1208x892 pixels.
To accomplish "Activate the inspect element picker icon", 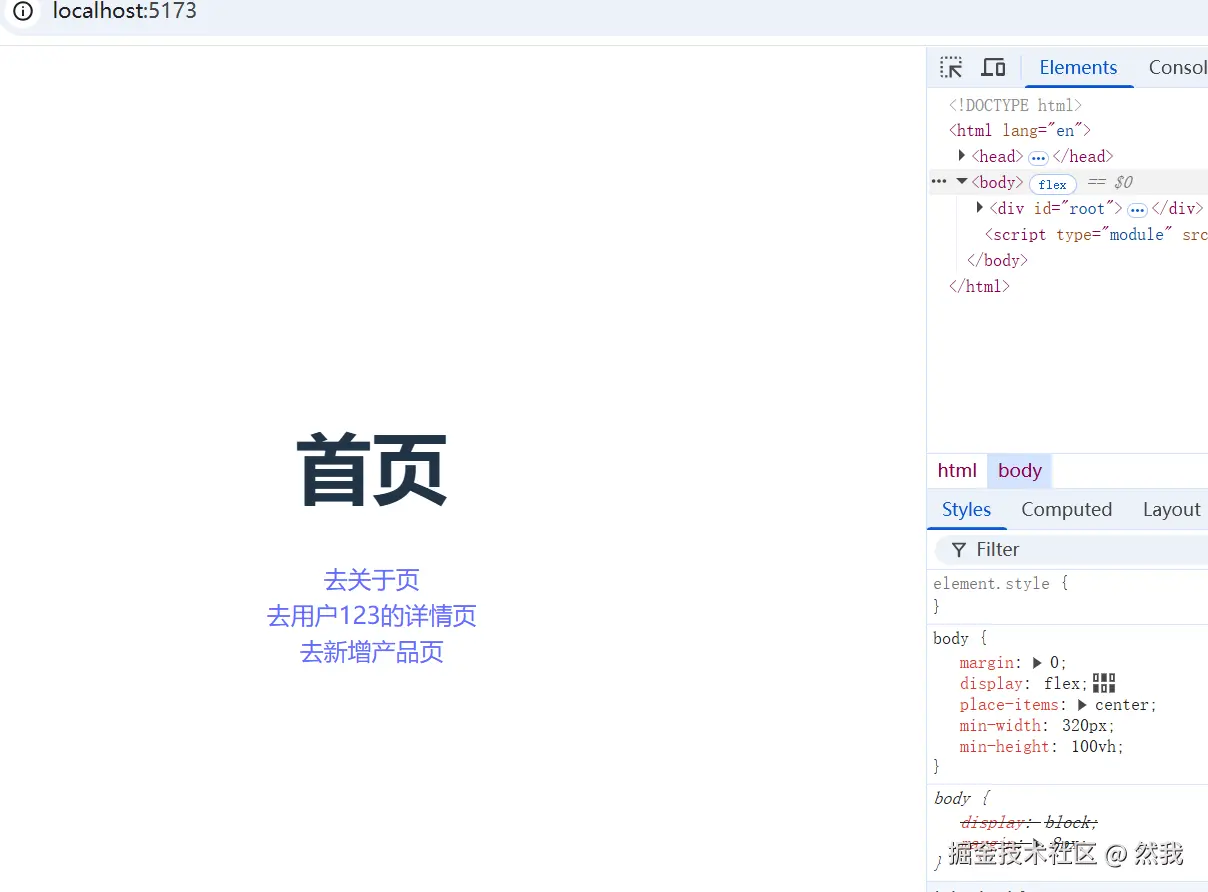I will click(951, 67).
